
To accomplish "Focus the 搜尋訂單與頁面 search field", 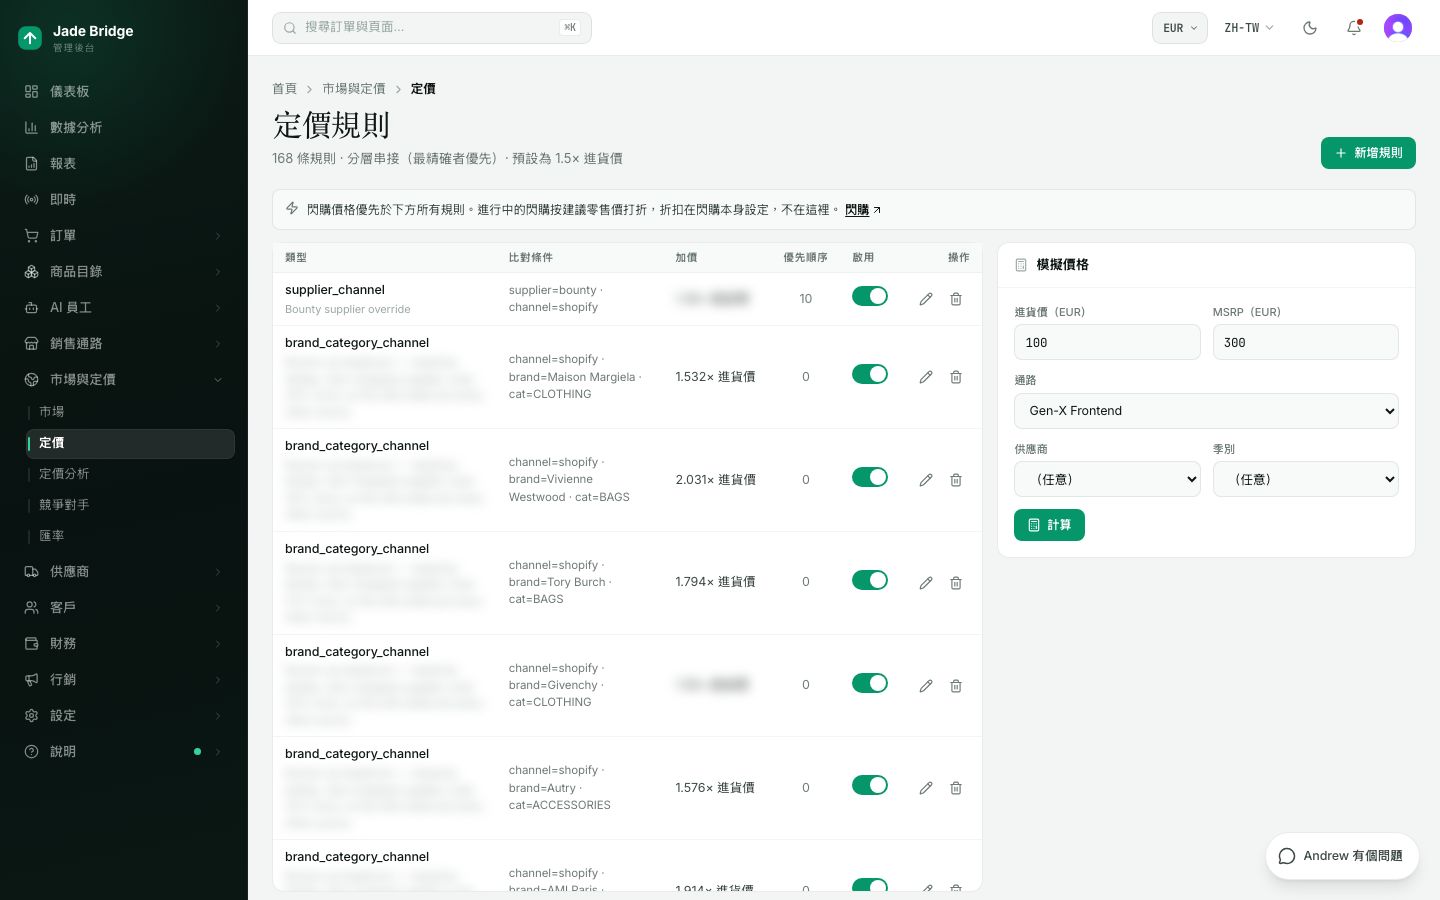I will (x=432, y=28).
